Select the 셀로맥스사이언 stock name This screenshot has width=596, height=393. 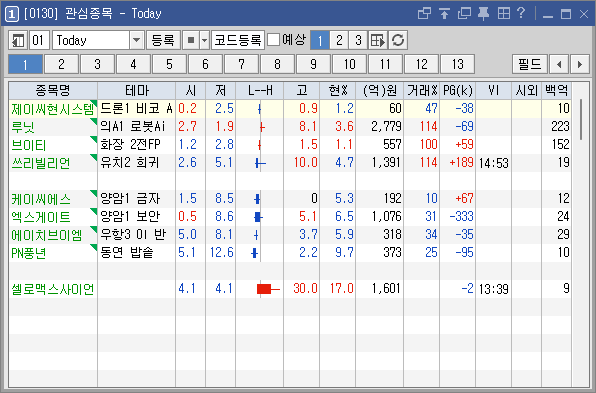click(52, 289)
